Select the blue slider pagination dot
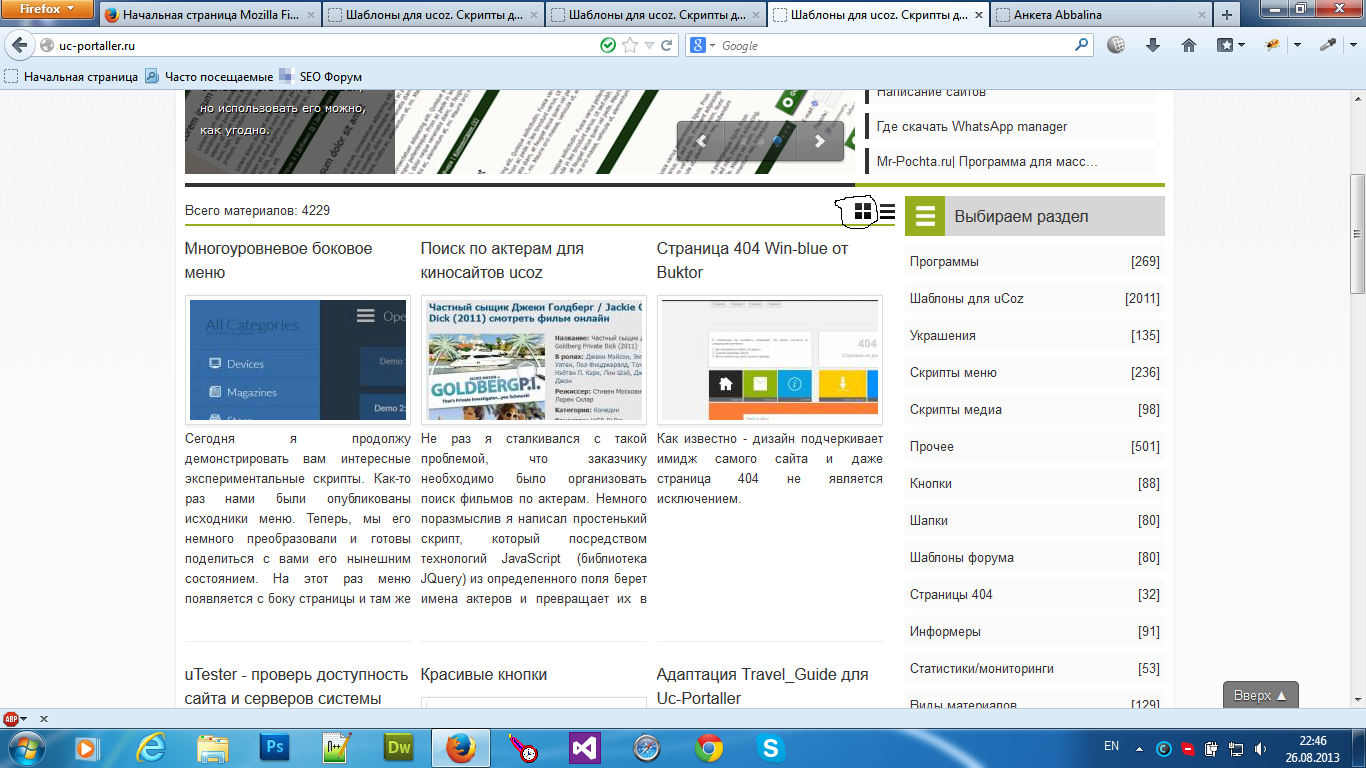This screenshot has height=768, width=1366. point(779,141)
